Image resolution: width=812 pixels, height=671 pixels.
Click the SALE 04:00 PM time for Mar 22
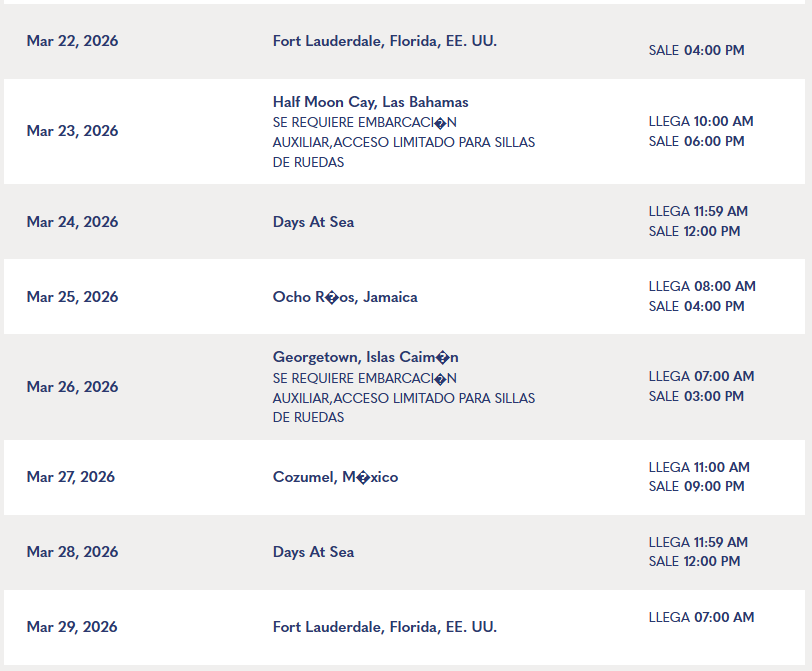click(696, 50)
